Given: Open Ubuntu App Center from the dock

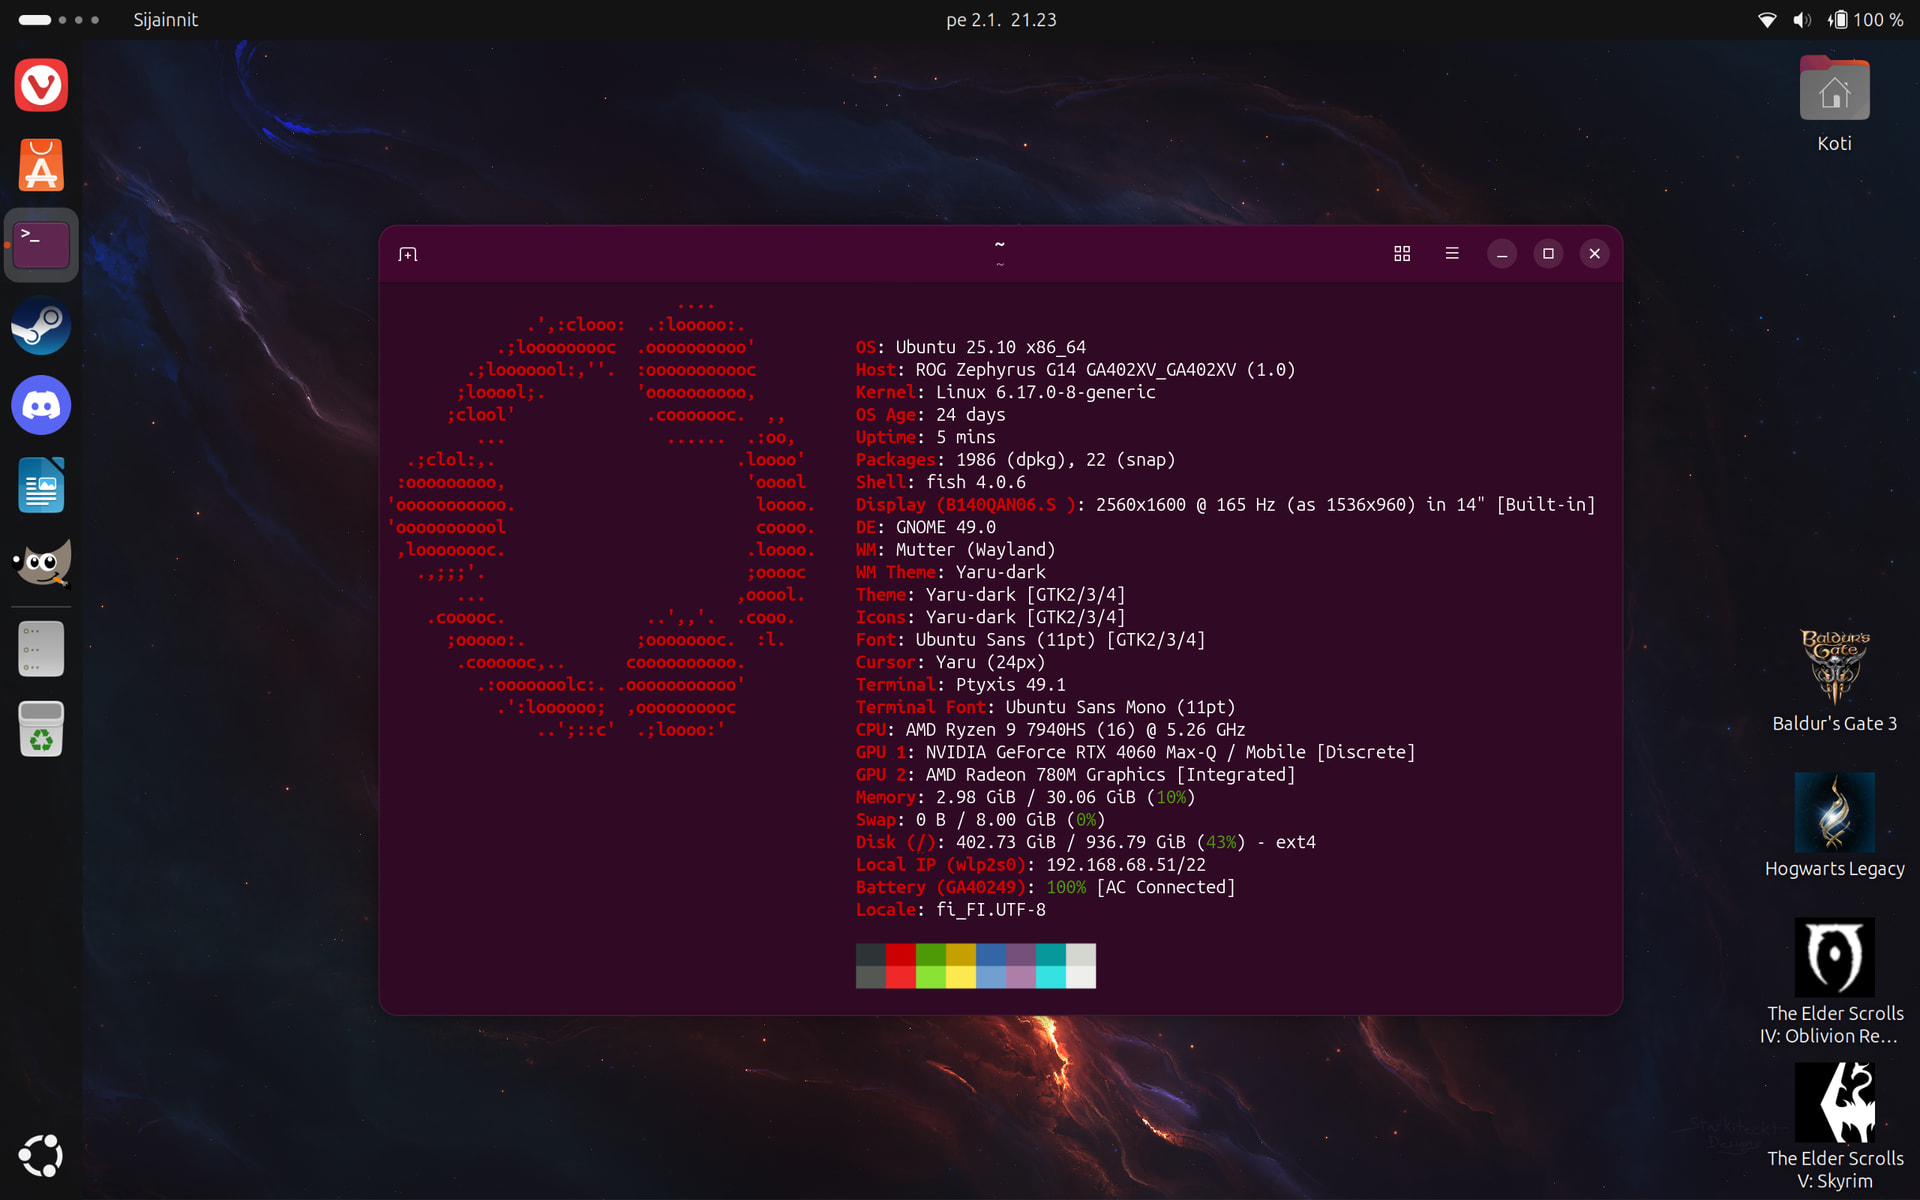Looking at the screenshot, I should point(41,166).
